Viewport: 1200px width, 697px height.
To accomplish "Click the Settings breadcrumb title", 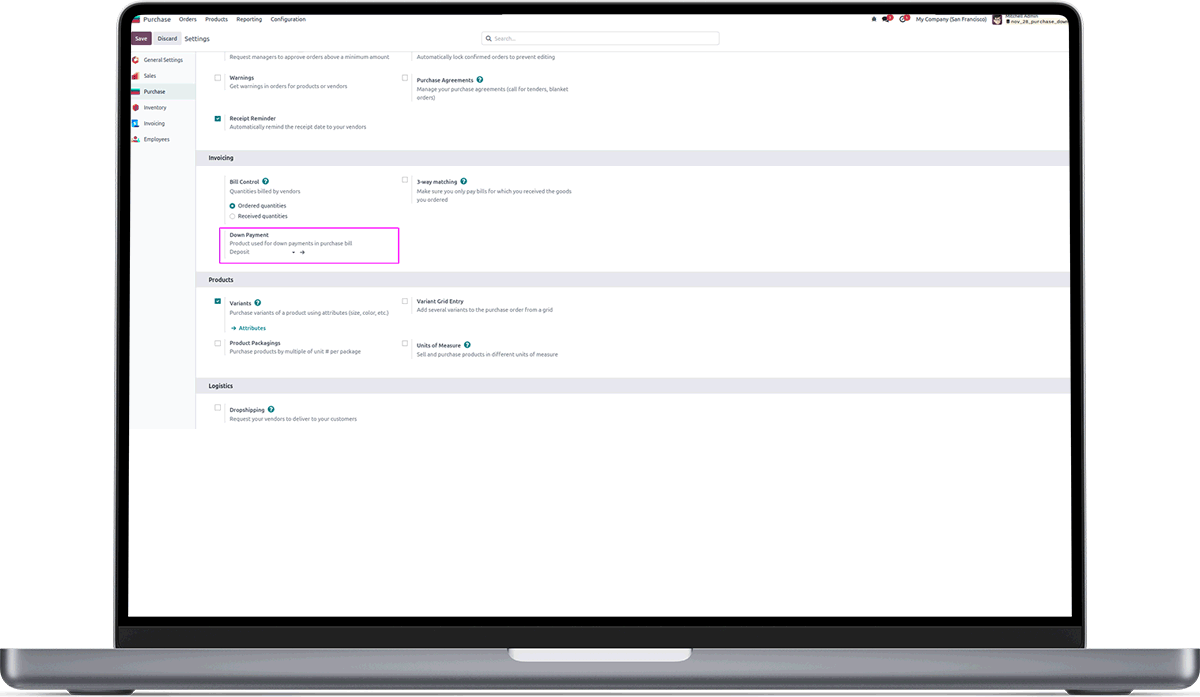I will click(197, 38).
